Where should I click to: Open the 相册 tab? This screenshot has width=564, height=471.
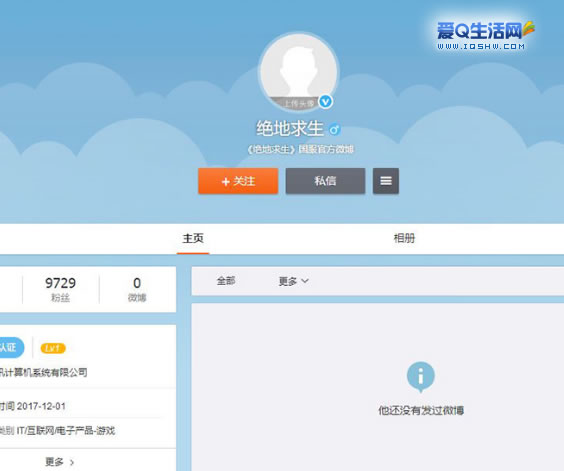(x=404, y=238)
